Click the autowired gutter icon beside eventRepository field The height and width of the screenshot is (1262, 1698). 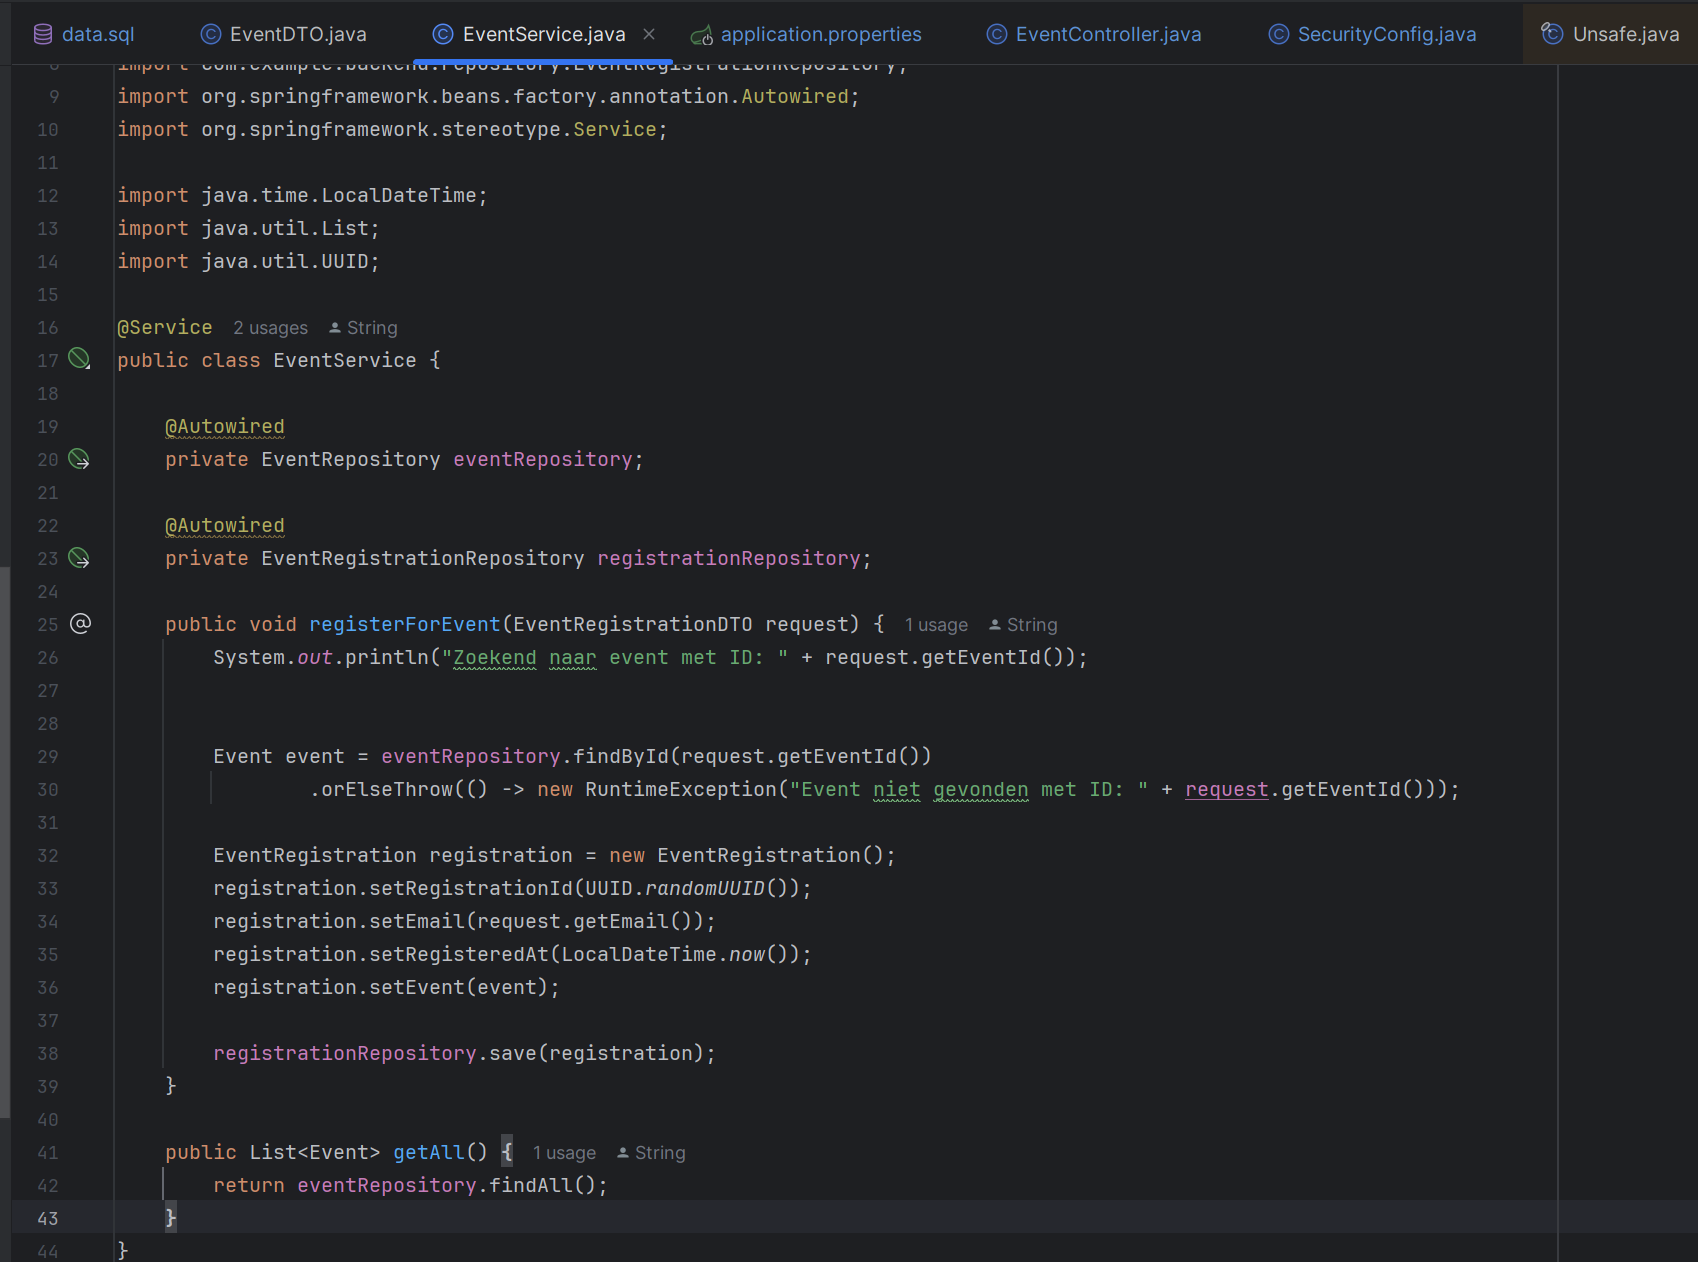click(x=79, y=459)
